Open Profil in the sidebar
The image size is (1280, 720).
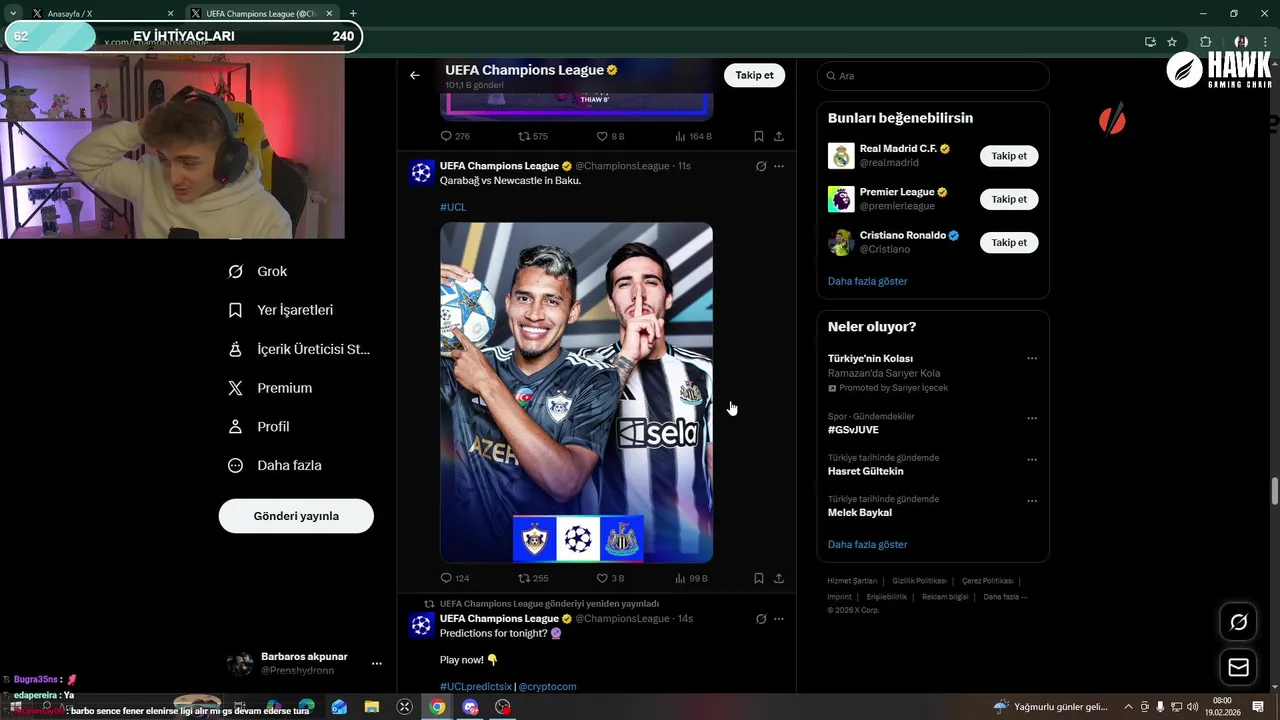[x=259, y=426]
